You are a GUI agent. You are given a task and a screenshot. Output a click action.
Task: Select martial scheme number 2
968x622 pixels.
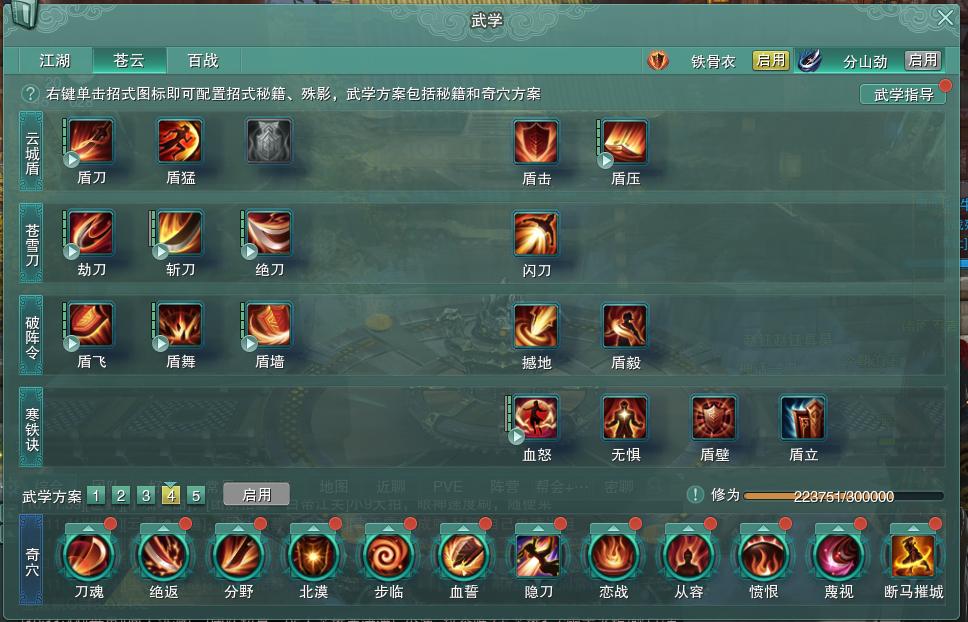[x=121, y=496]
